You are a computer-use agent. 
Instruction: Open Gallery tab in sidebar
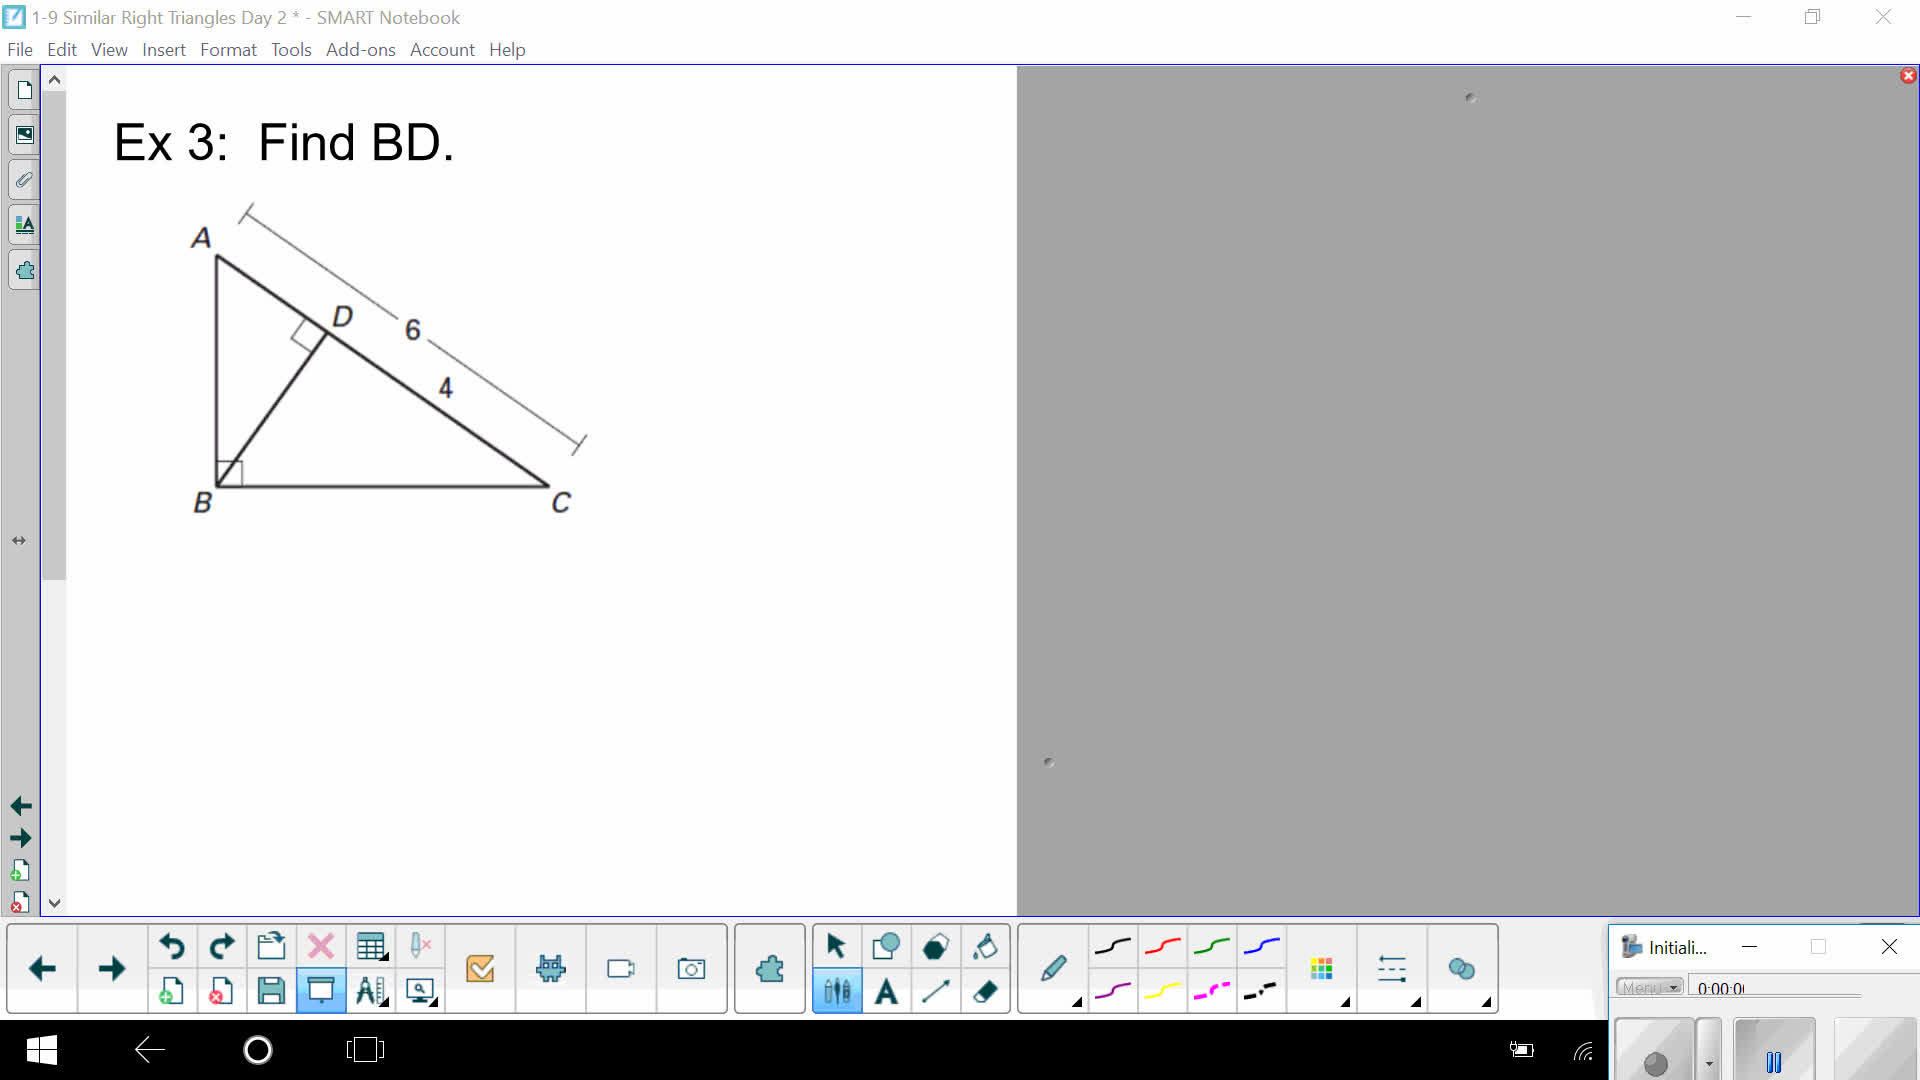(24, 135)
